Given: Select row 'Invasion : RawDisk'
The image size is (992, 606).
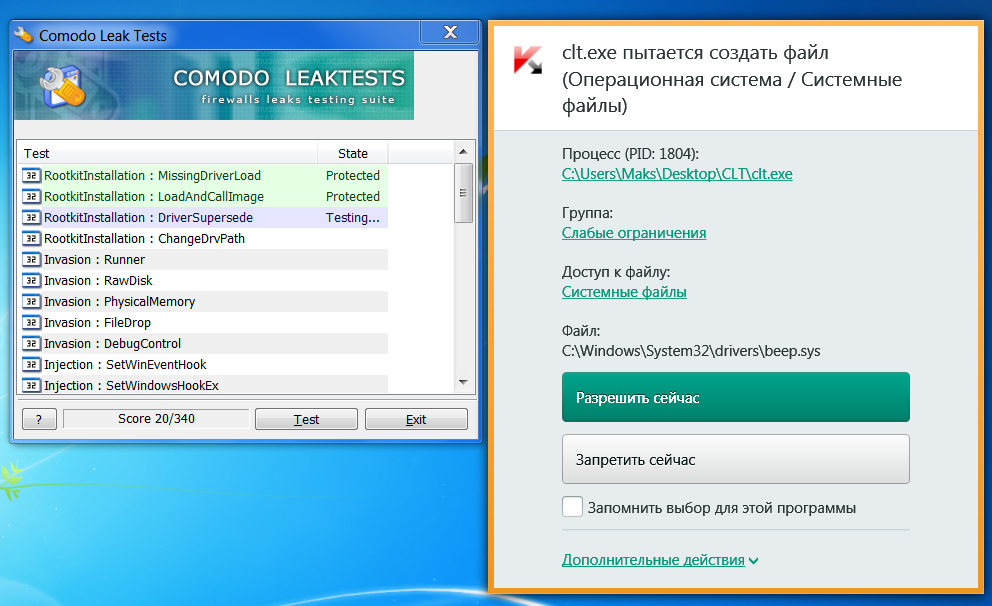Looking at the screenshot, I should [203, 280].
